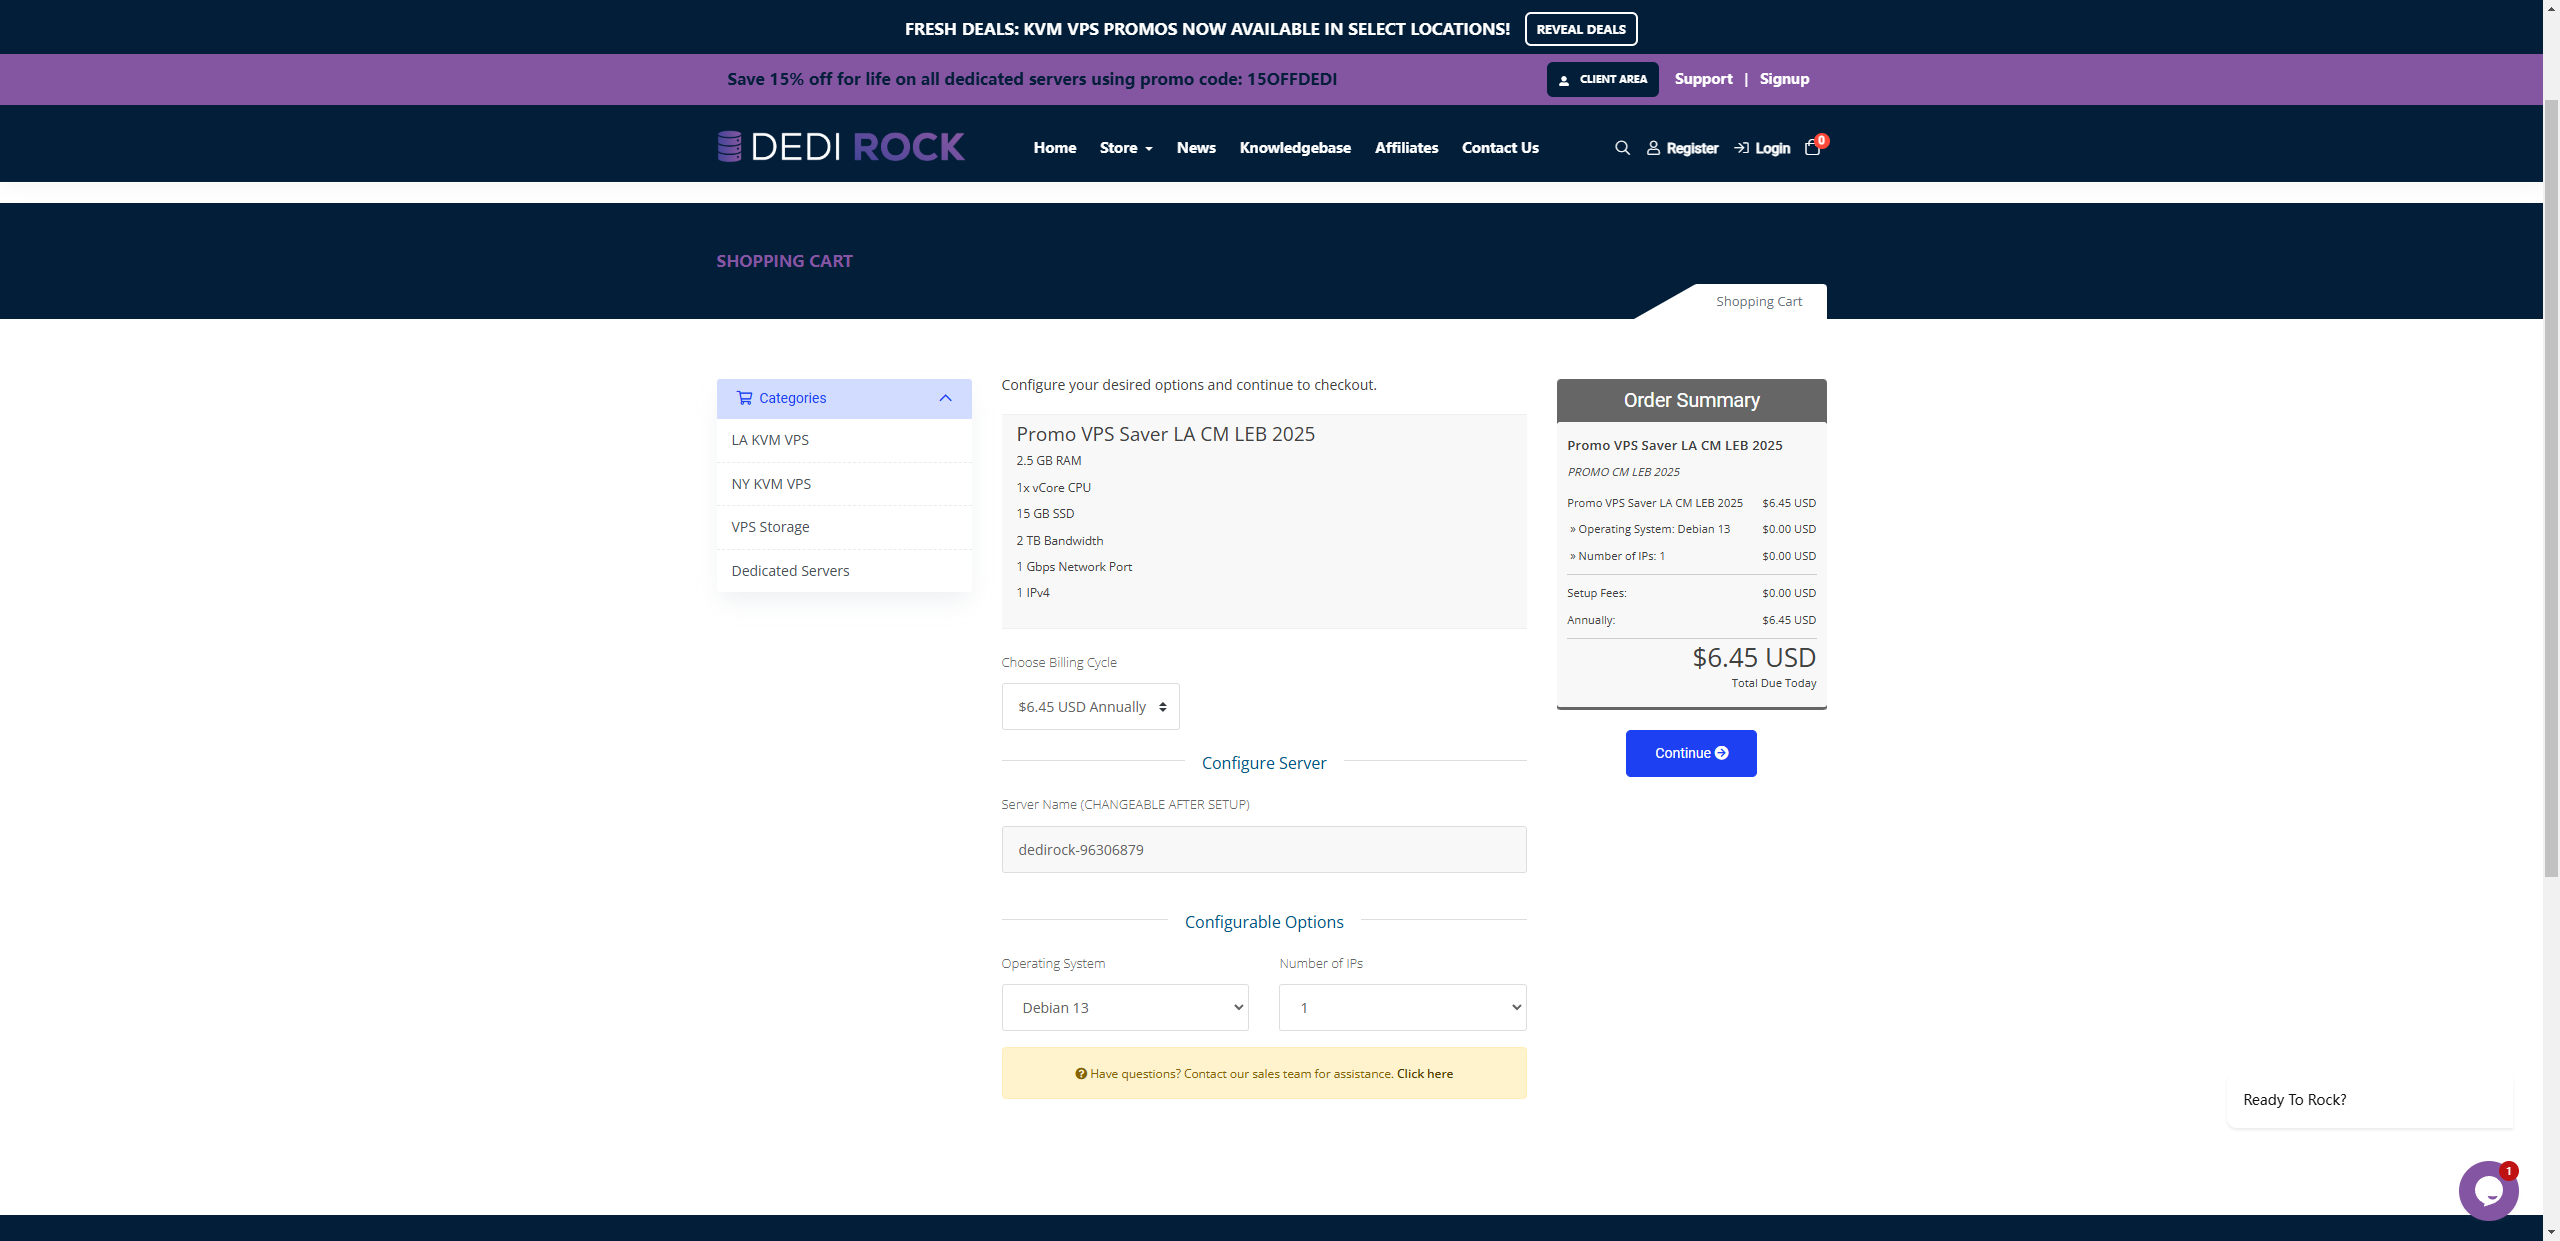Open the live chat bubble icon
The width and height of the screenshot is (2560, 1241).
click(2487, 1190)
